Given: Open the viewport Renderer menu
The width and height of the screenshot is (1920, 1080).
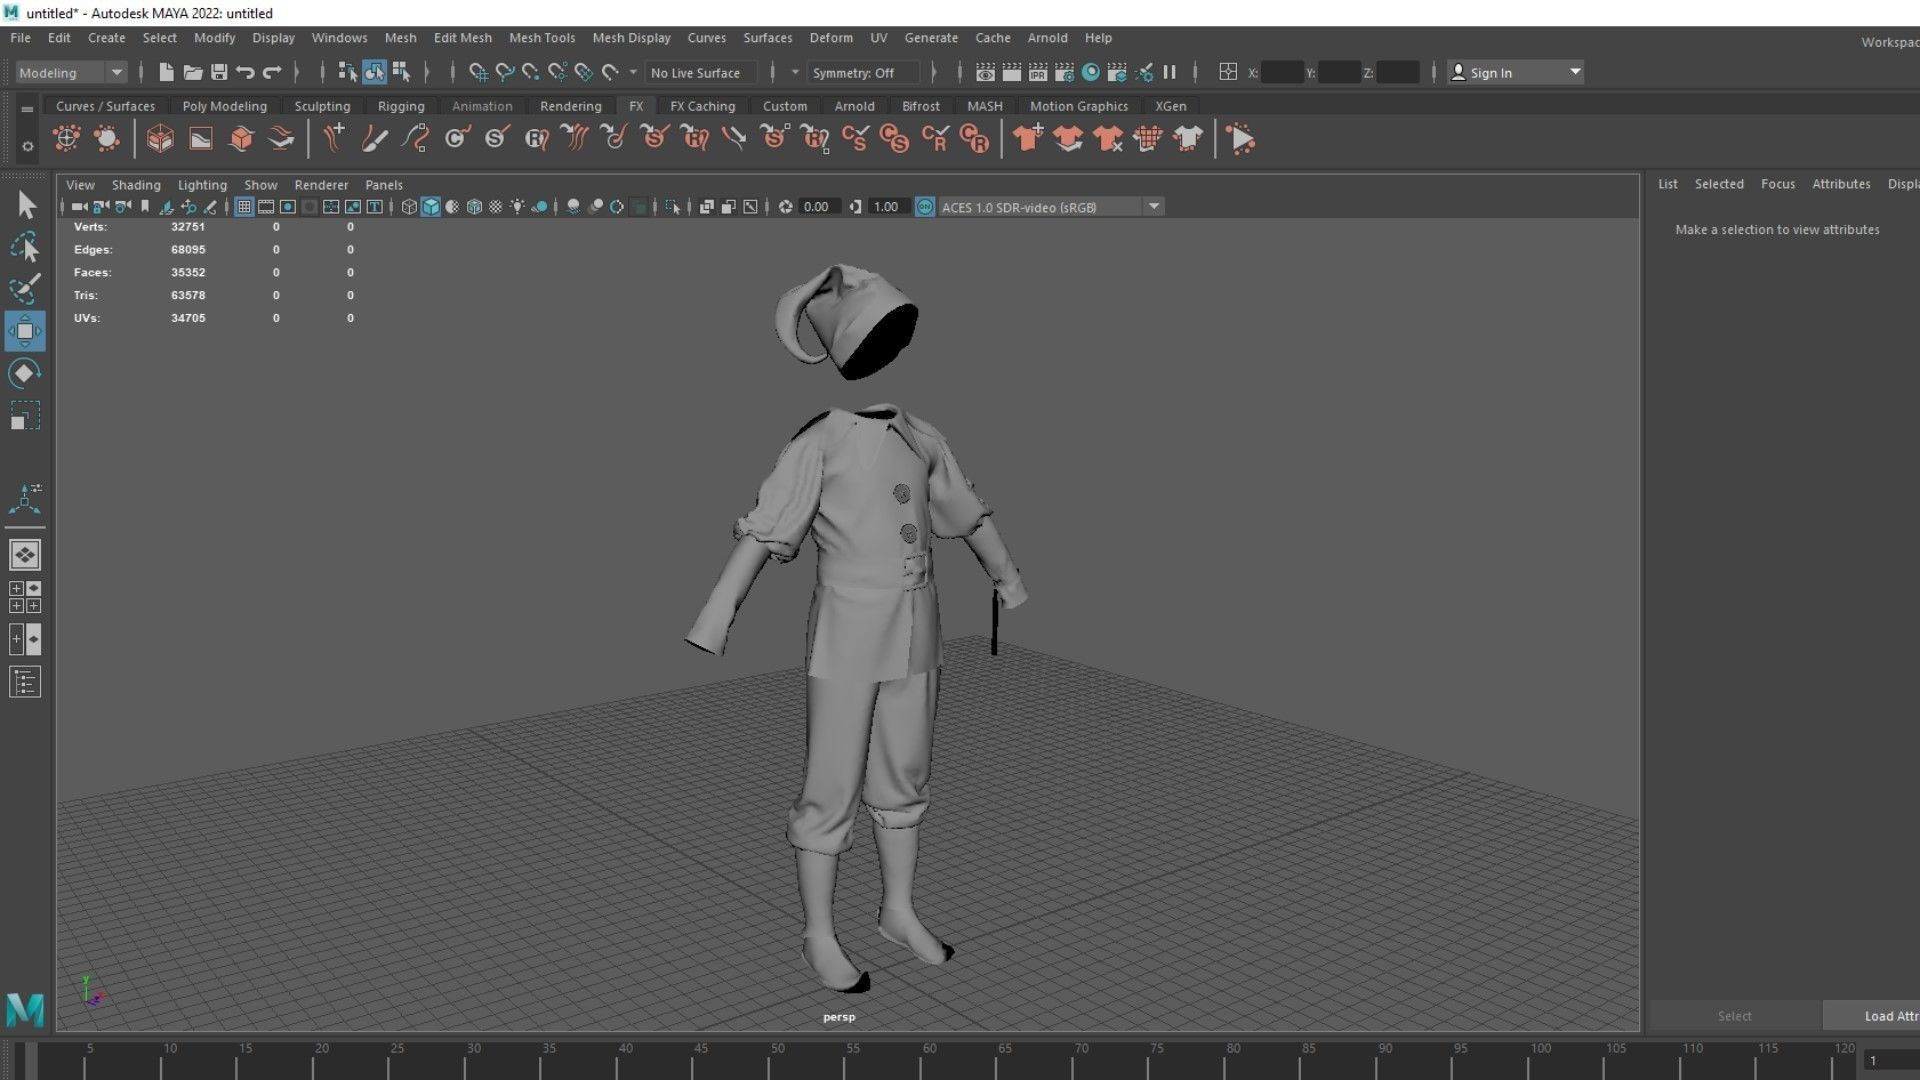Looking at the screenshot, I should click(321, 185).
